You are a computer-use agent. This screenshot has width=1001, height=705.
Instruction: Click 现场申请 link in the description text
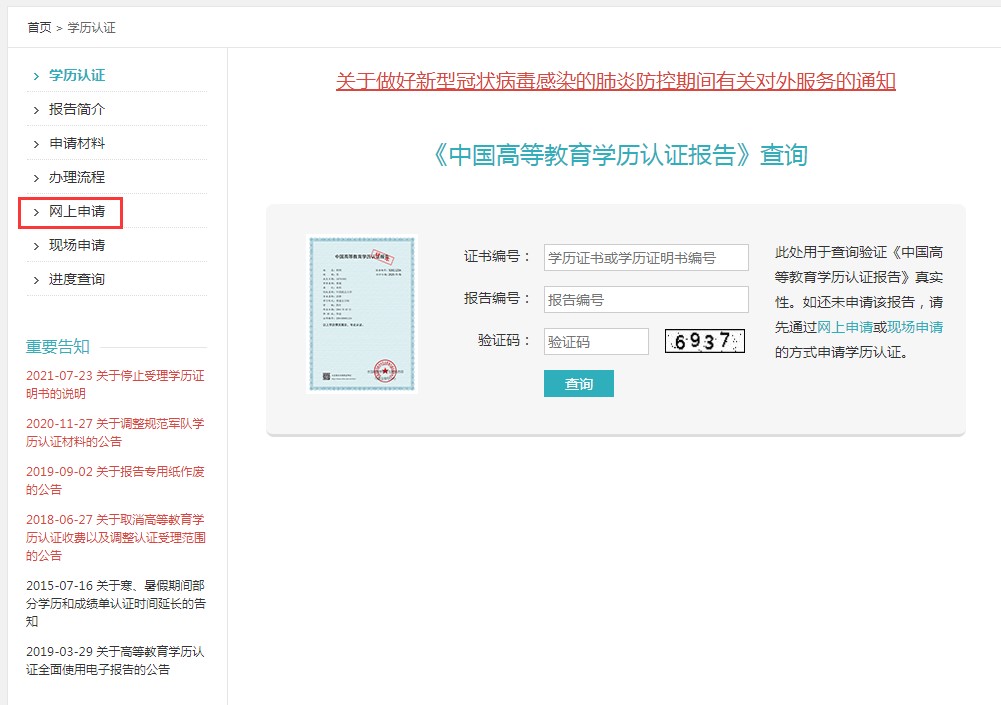pos(915,327)
